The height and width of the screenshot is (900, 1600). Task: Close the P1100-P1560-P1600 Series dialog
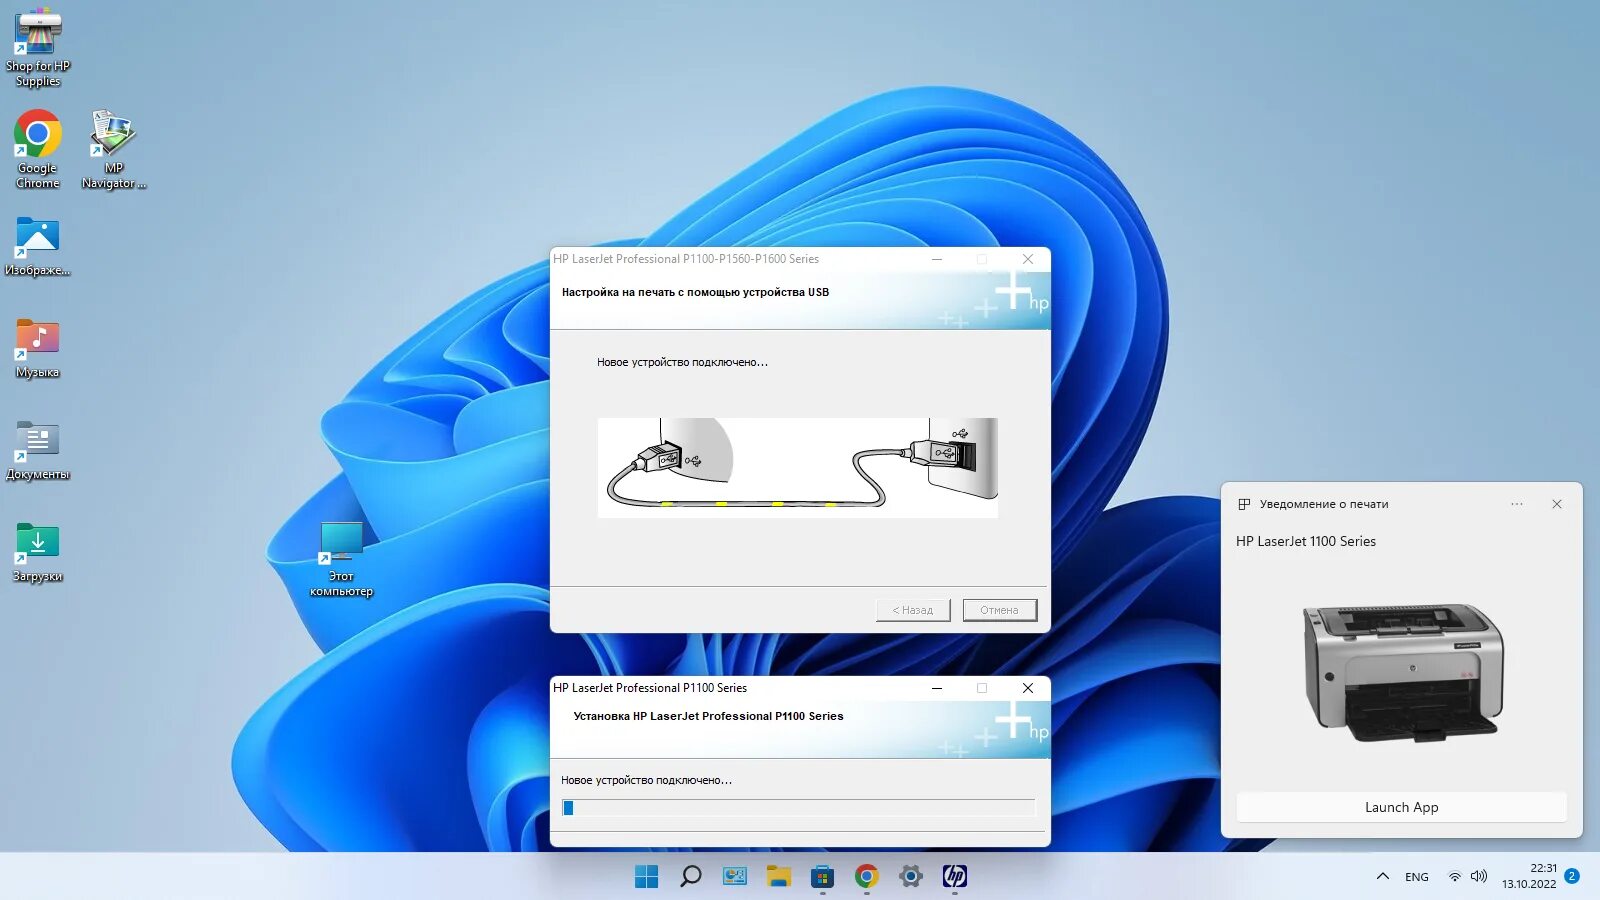point(1028,259)
